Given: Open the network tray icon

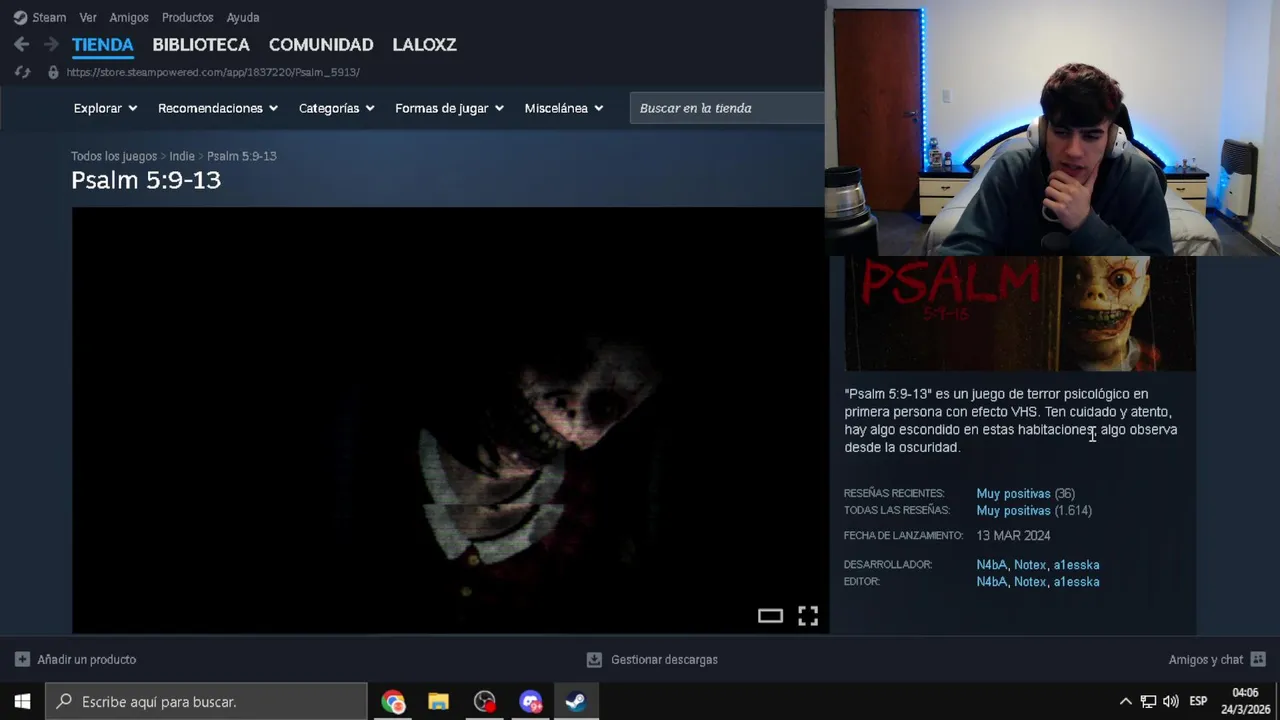Looking at the screenshot, I should pos(1148,702).
